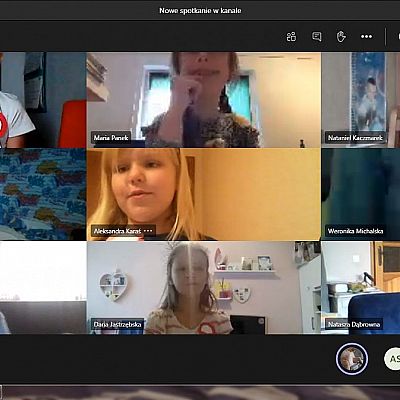The height and width of the screenshot is (400, 400).
Task: Open the meeting chat icon
Action: (316, 36)
